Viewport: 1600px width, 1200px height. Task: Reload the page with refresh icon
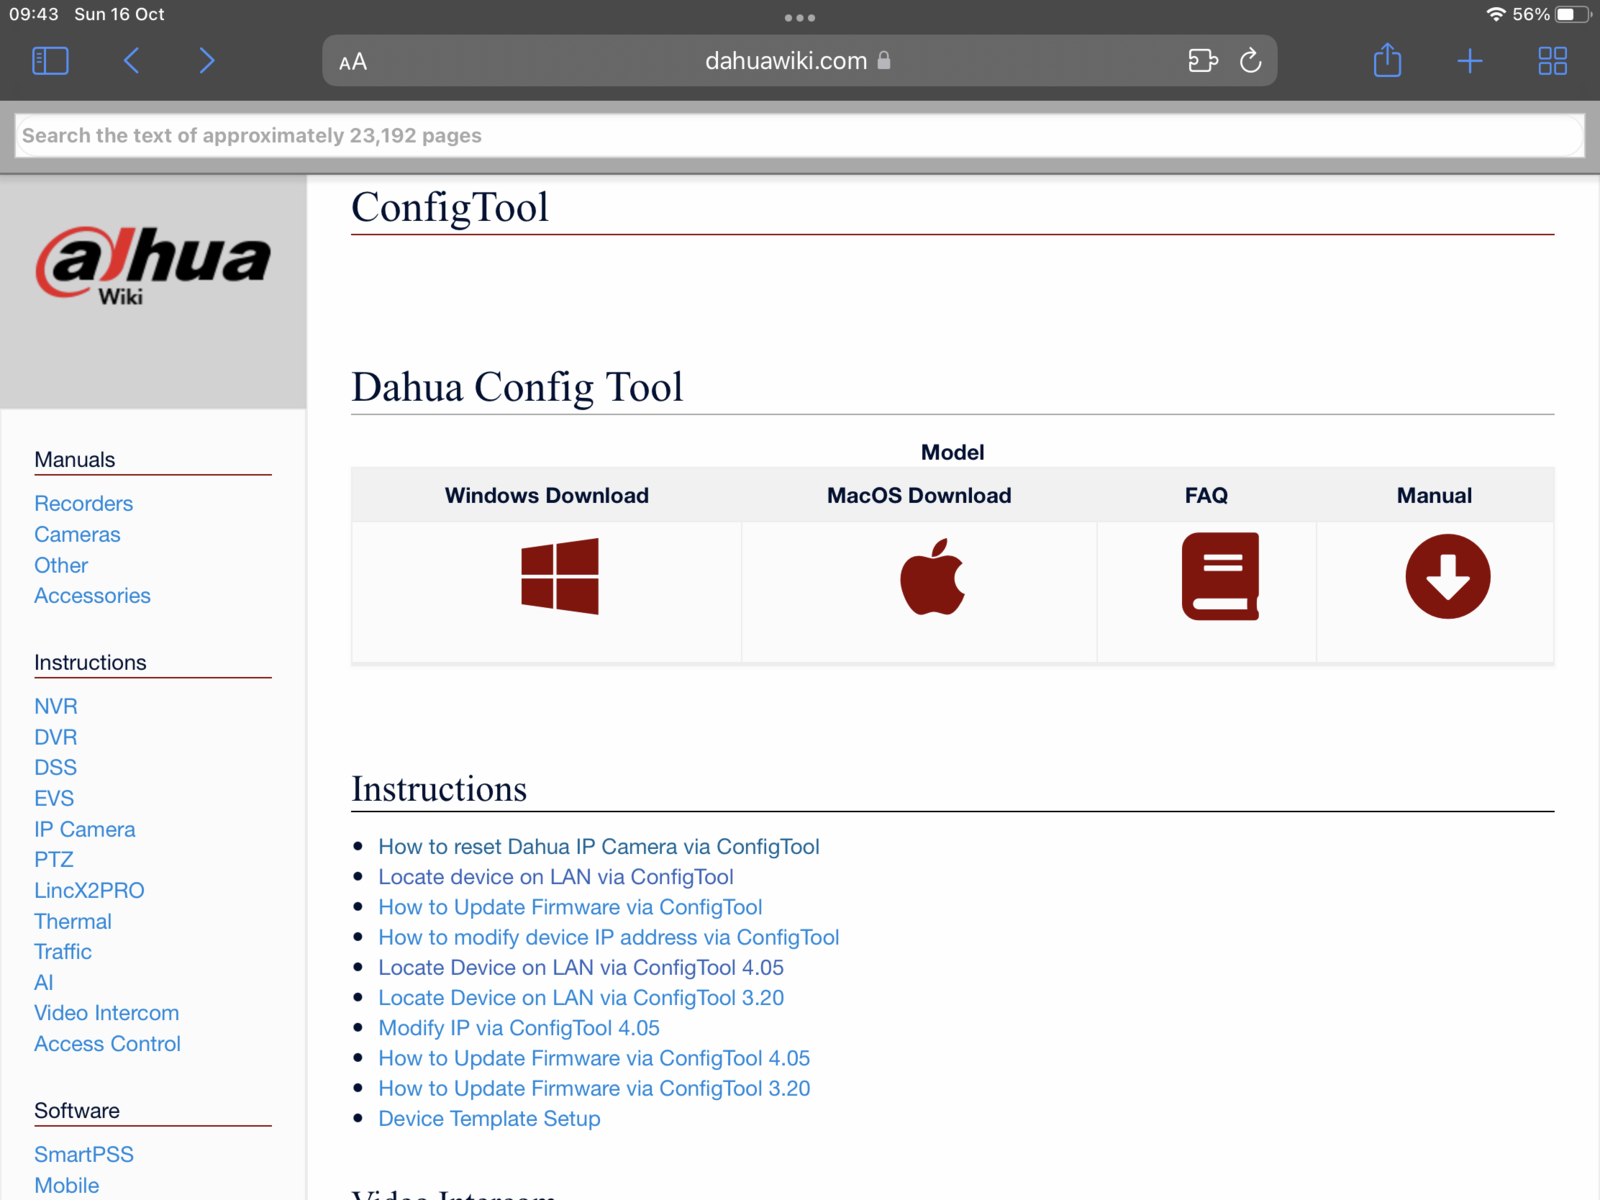[x=1250, y=61]
